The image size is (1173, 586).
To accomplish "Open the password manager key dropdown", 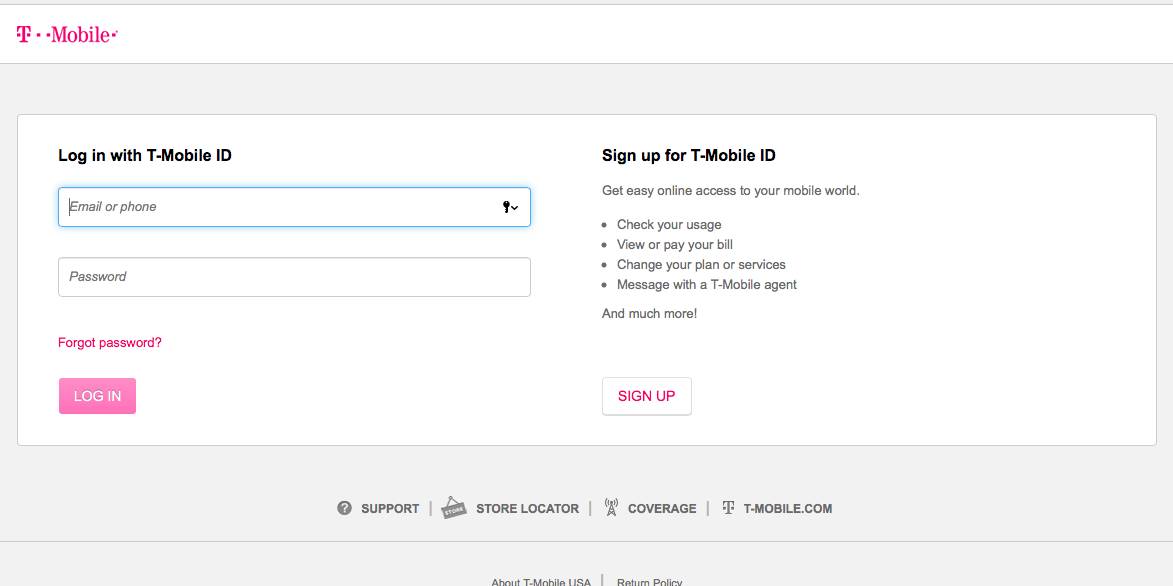I will [510, 207].
